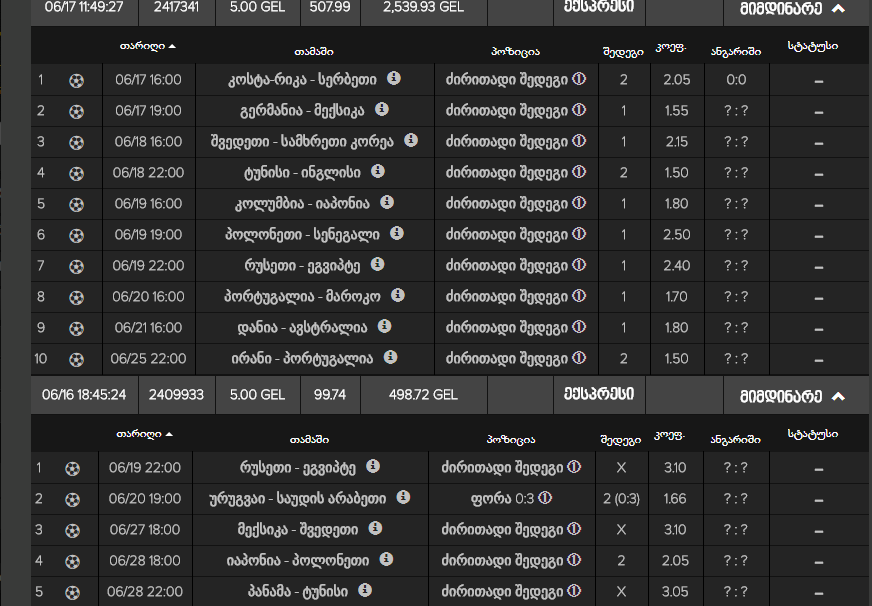Image resolution: width=872 pixels, height=606 pixels.
Task: Click football icon in პანამა - ტუნისი row
Action: pos(72,593)
